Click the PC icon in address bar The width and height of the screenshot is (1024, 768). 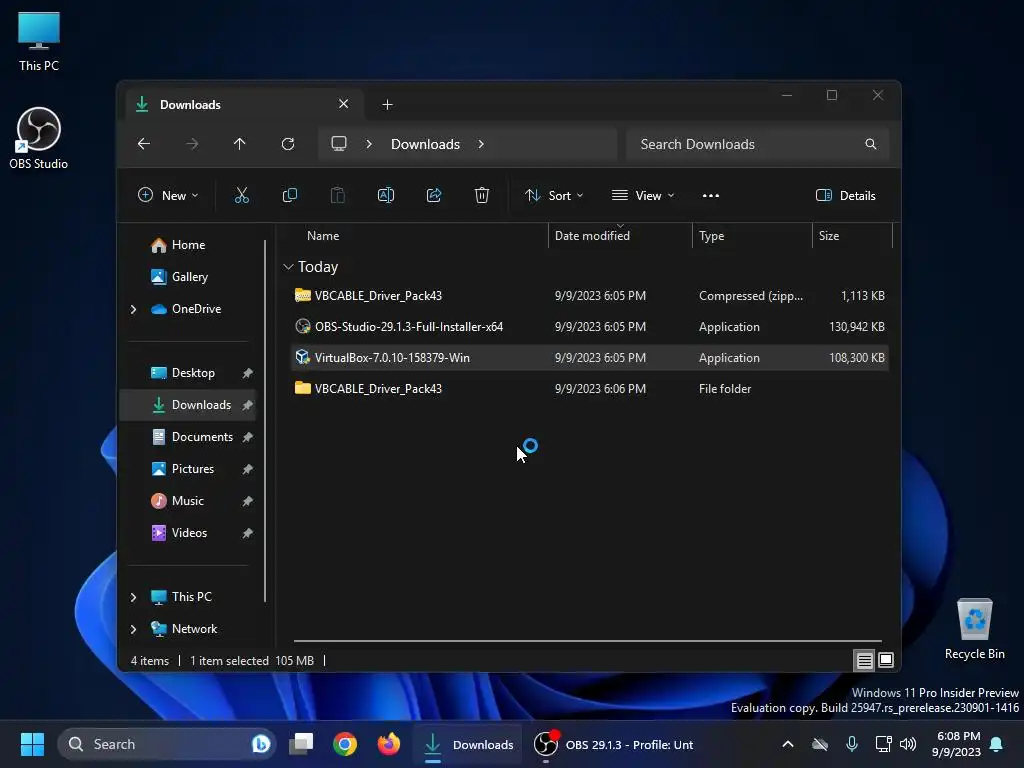(338, 144)
